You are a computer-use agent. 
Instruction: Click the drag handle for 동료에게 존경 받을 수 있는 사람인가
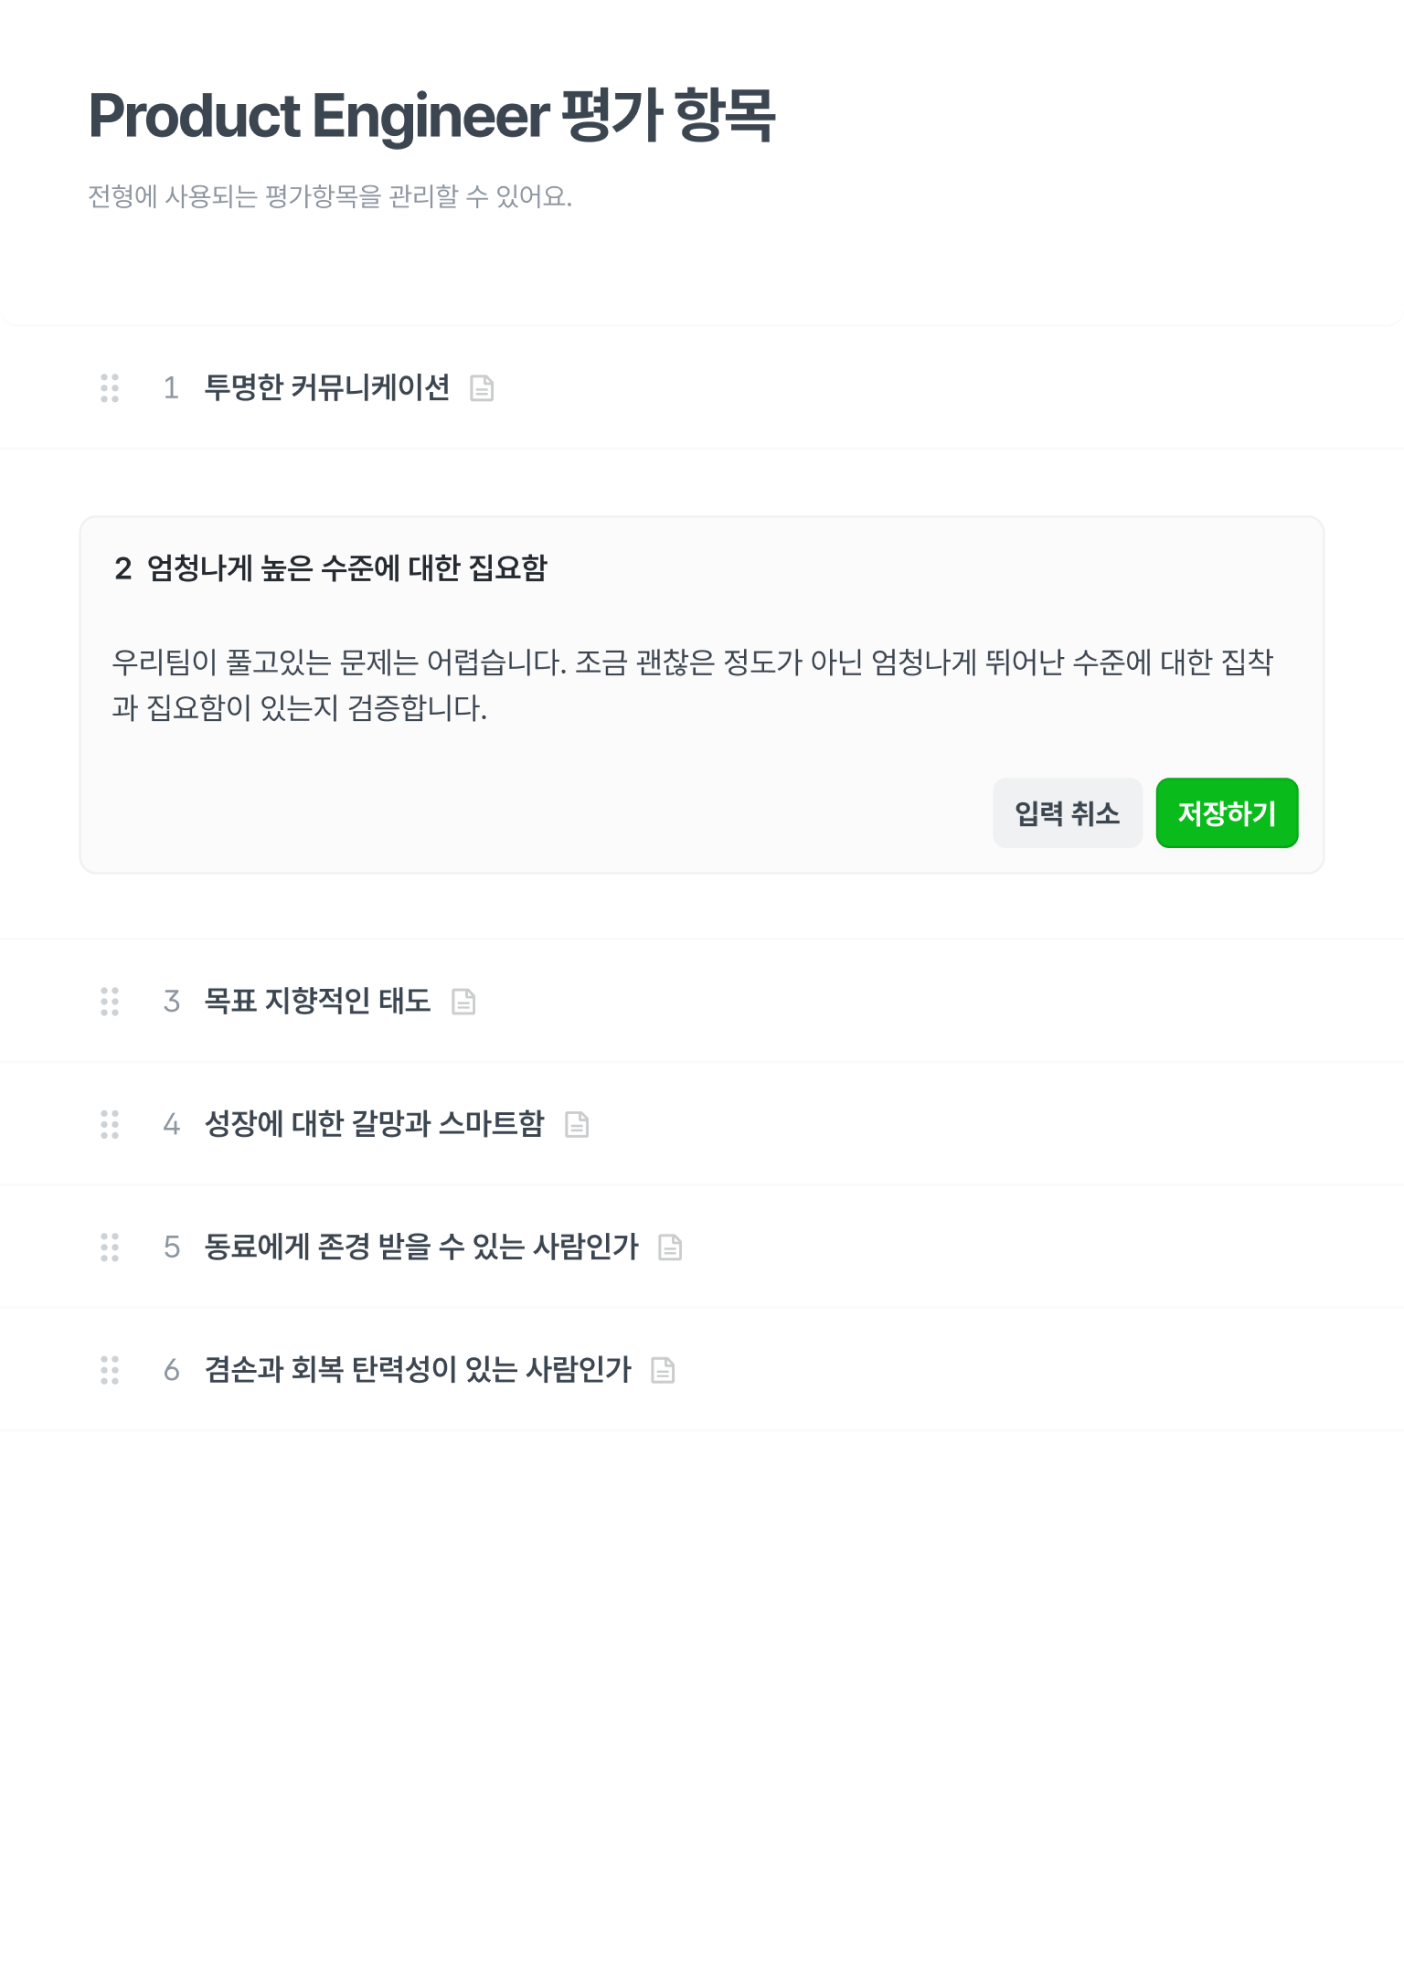pos(110,1247)
